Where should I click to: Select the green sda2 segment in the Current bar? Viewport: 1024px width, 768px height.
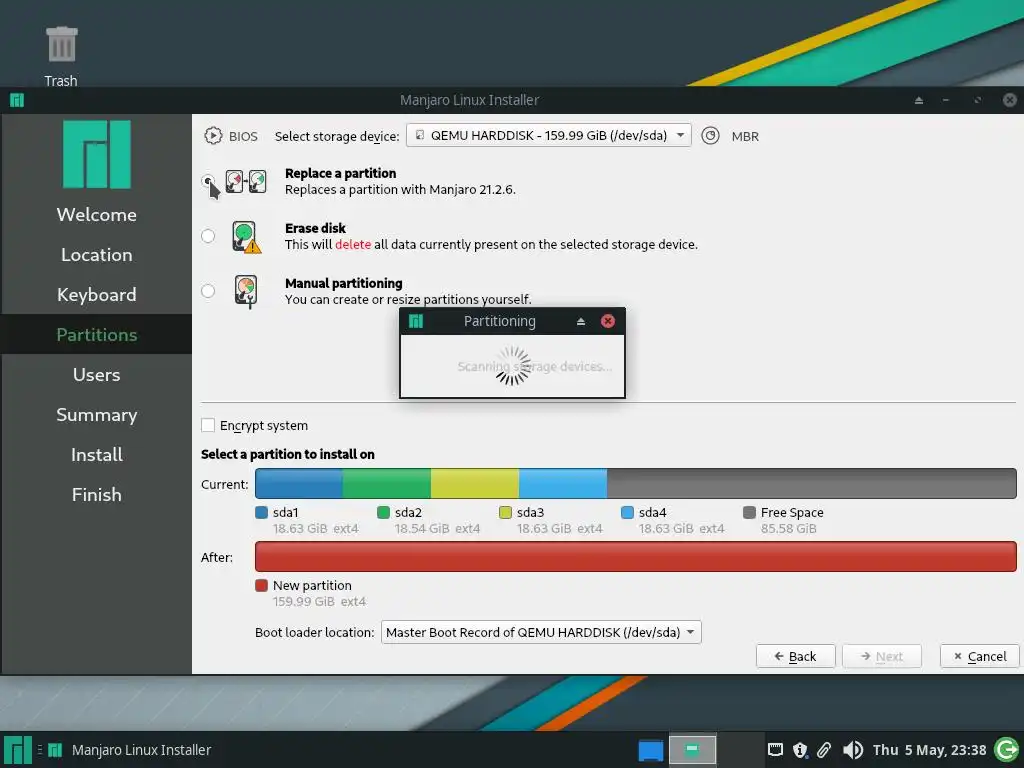click(x=387, y=484)
